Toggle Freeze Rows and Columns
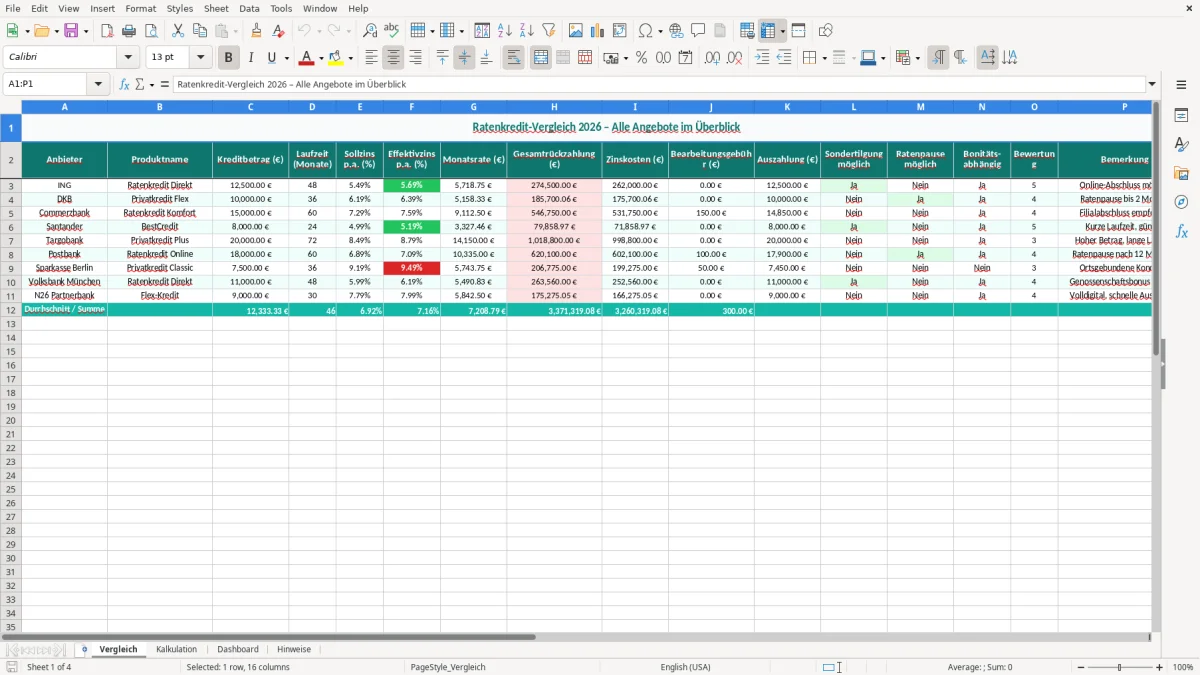Viewport: 1200px width, 675px height. (x=768, y=31)
